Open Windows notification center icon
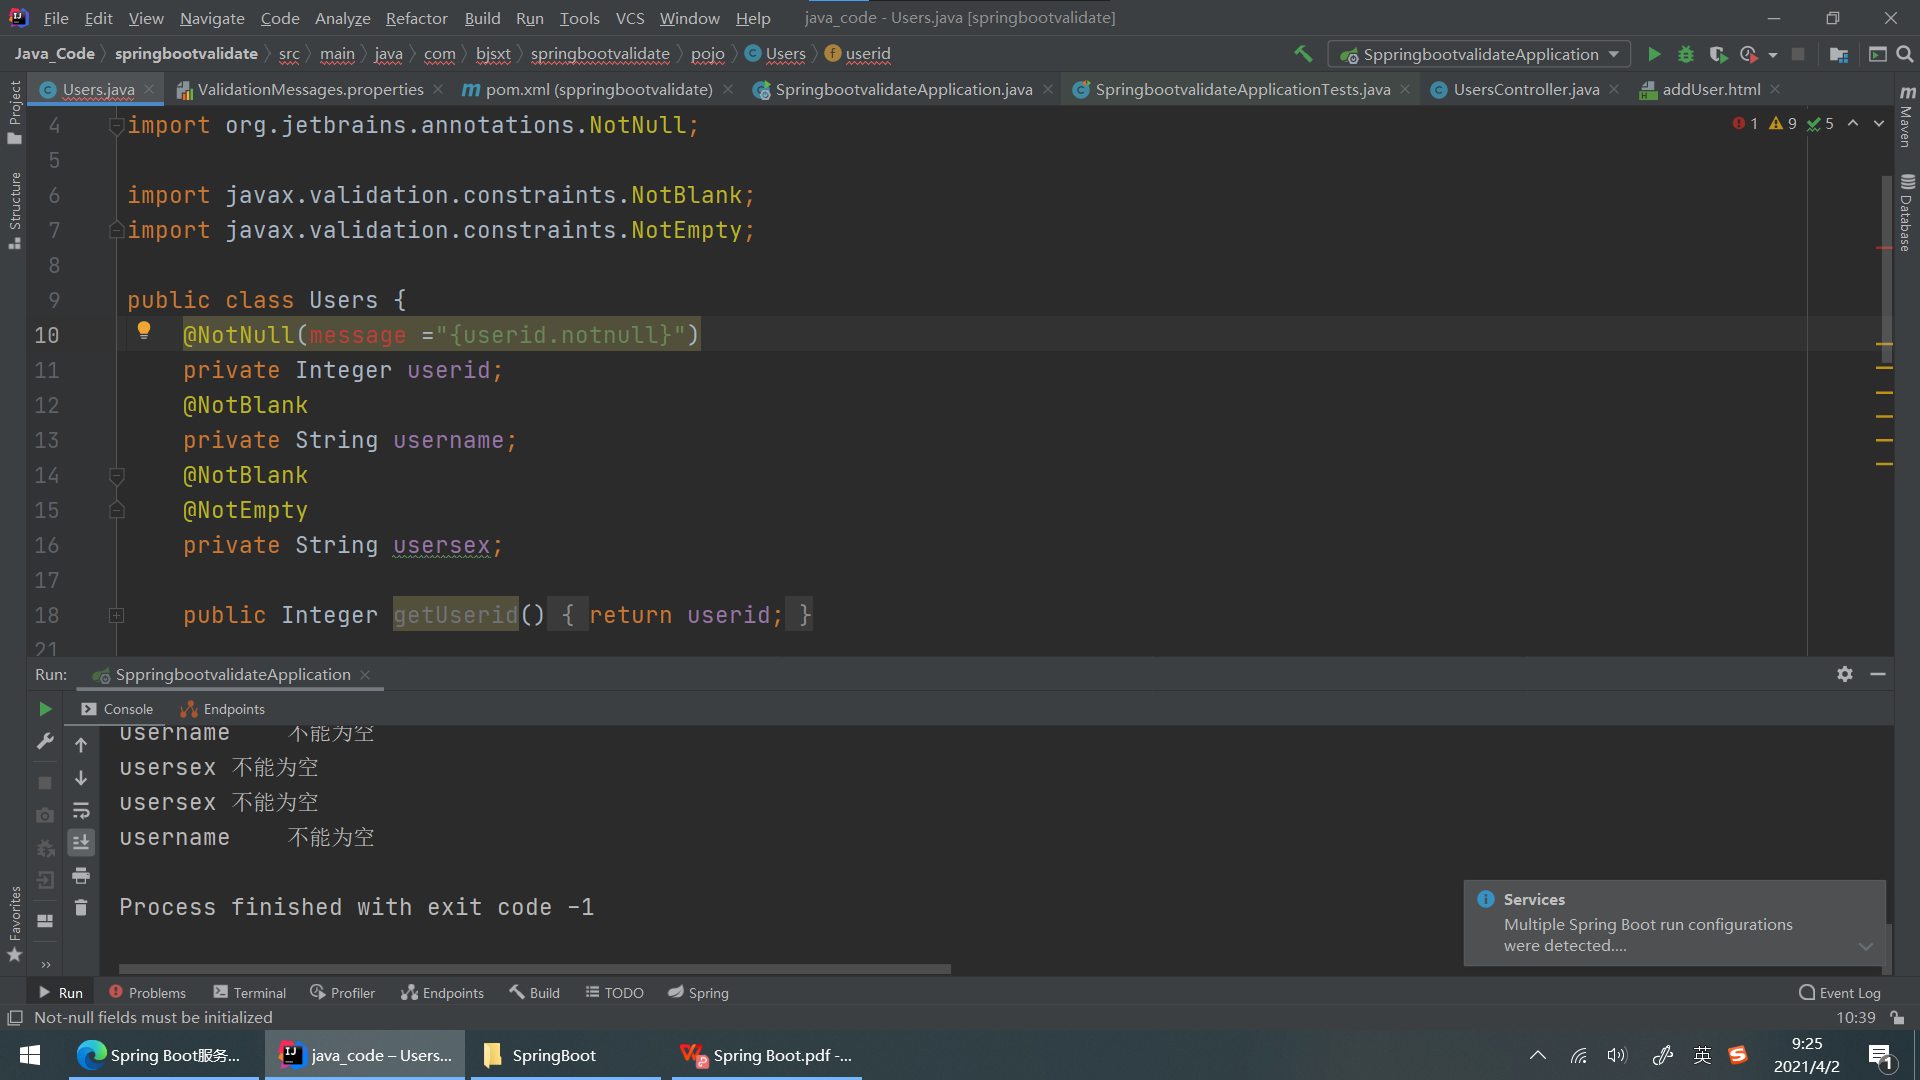The height and width of the screenshot is (1080, 1920). [x=1880, y=1056]
